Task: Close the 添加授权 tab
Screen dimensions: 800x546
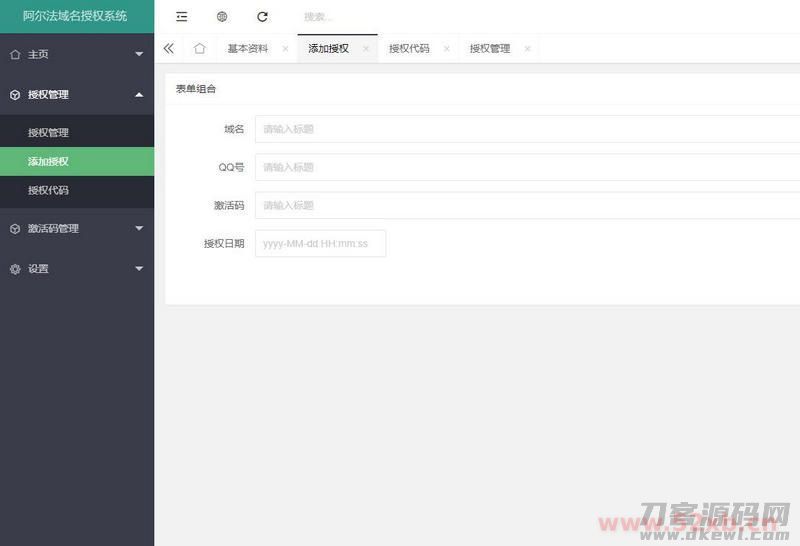Action: [366, 49]
